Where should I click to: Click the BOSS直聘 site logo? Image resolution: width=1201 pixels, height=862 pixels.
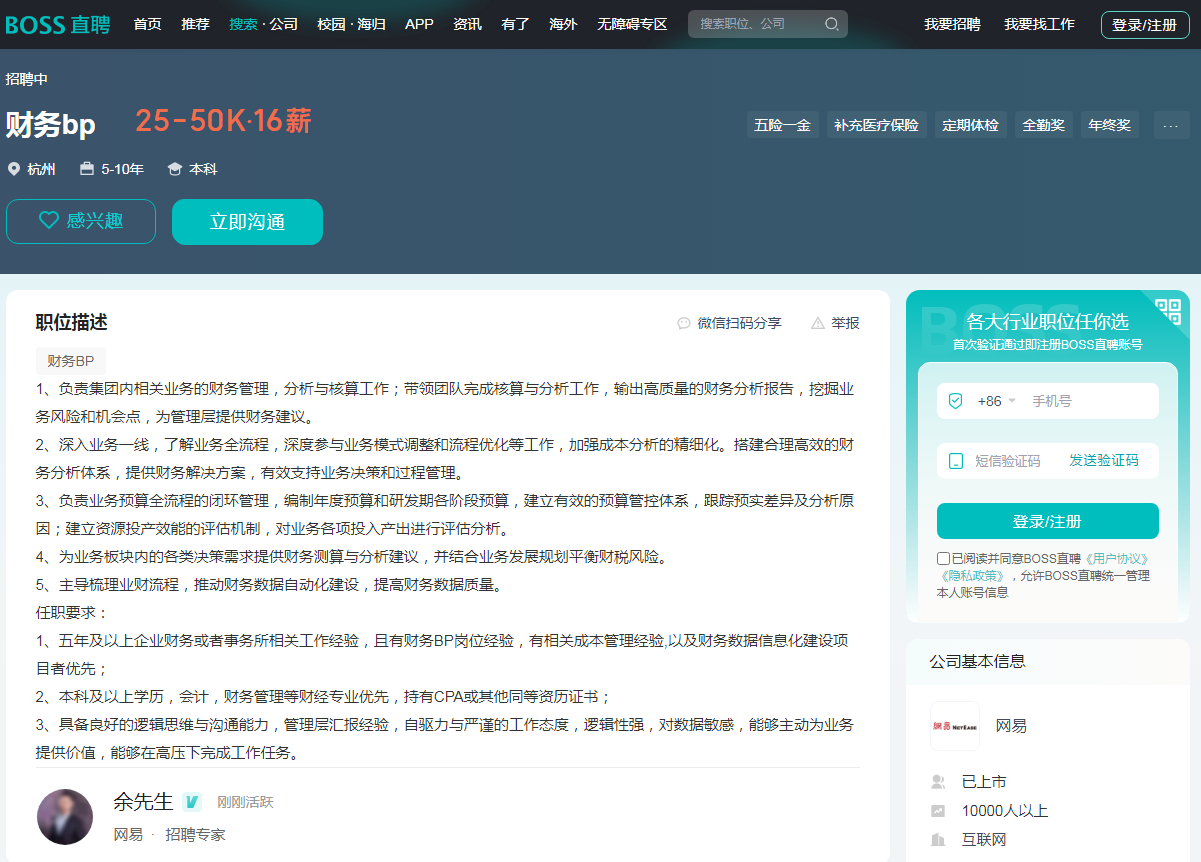click(57, 23)
